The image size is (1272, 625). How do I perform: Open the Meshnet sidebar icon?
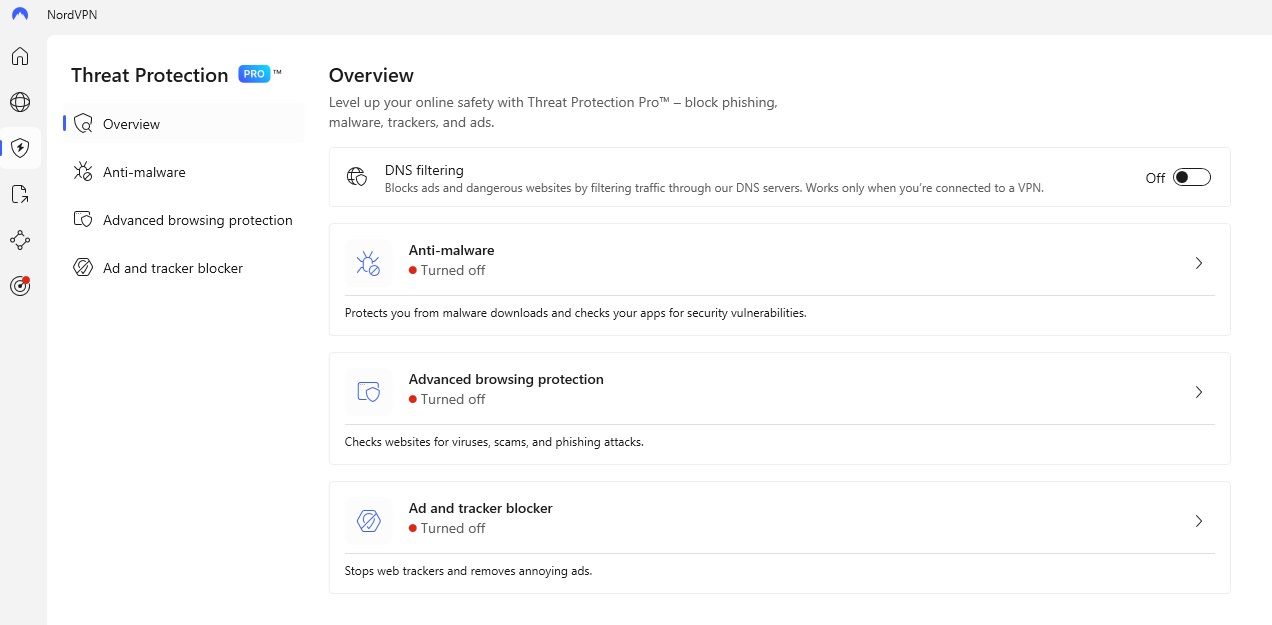click(20, 240)
